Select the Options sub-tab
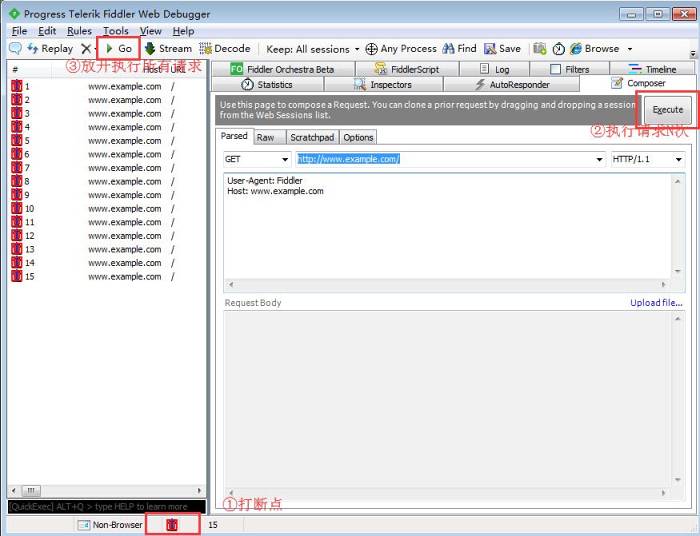Image resolution: width=700 pixels, height=536 pixels. (x=358, y=137)
